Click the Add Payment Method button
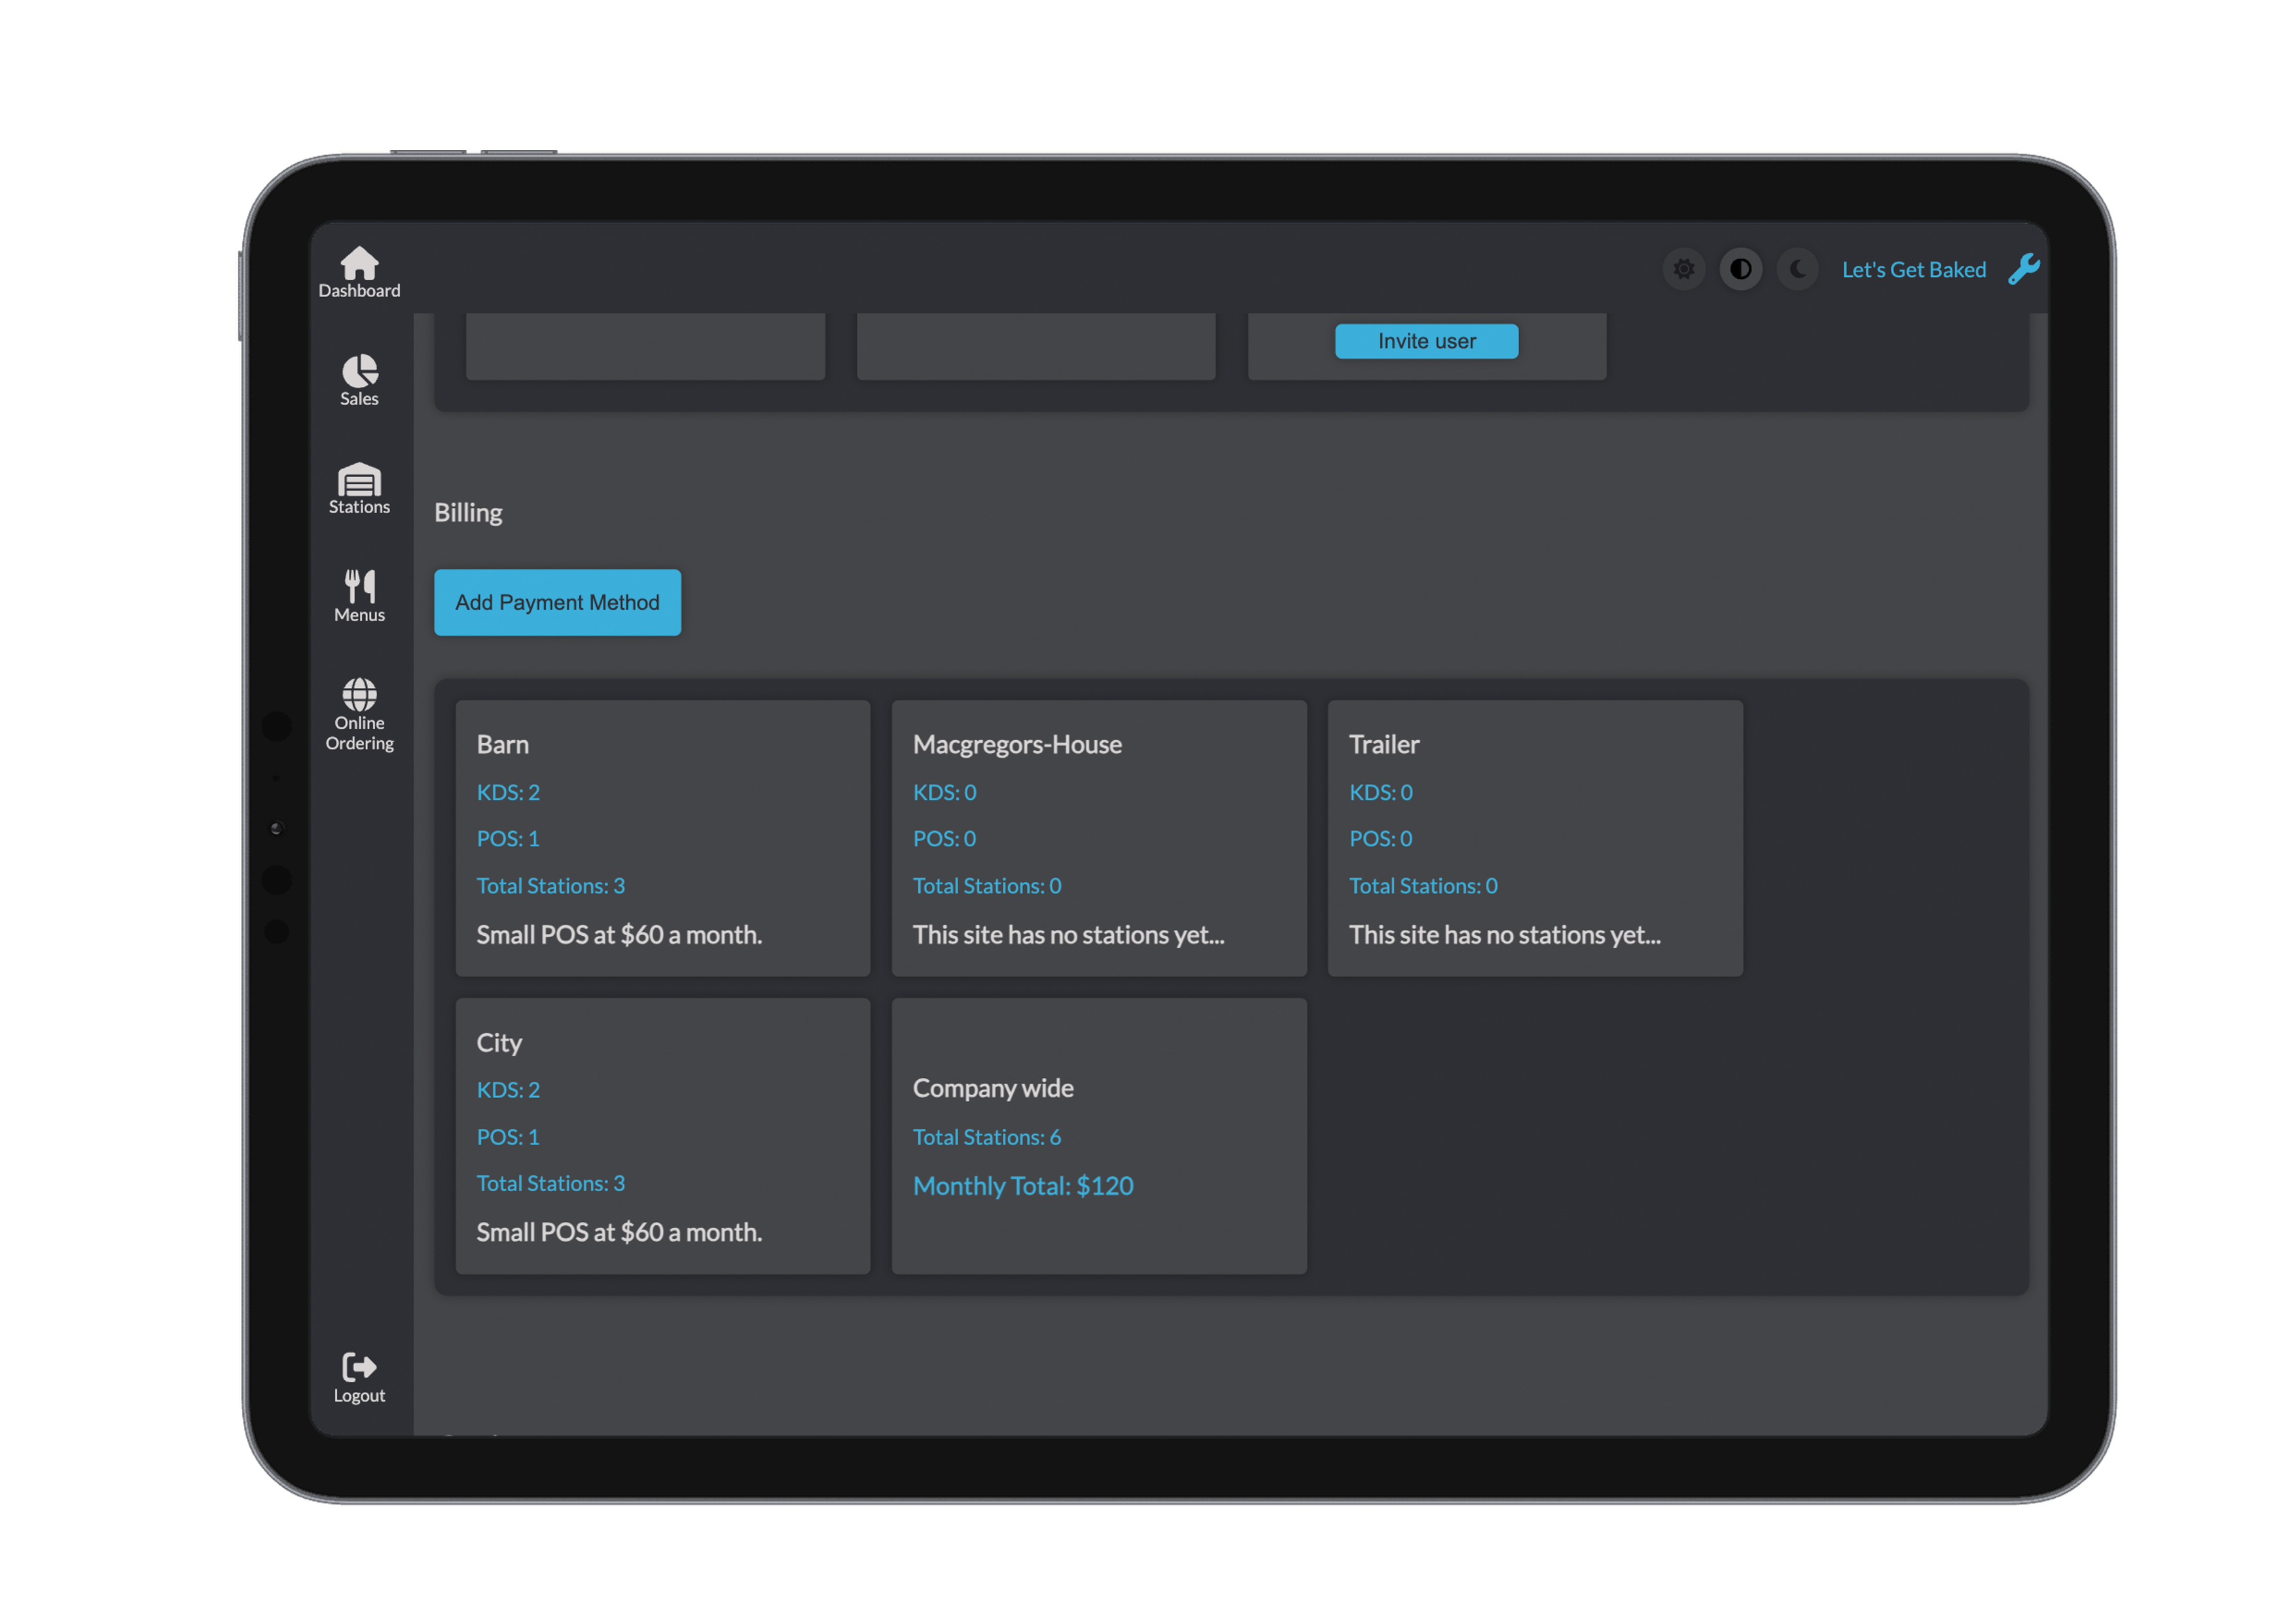2296x1623 pixels. coord(556,602)
